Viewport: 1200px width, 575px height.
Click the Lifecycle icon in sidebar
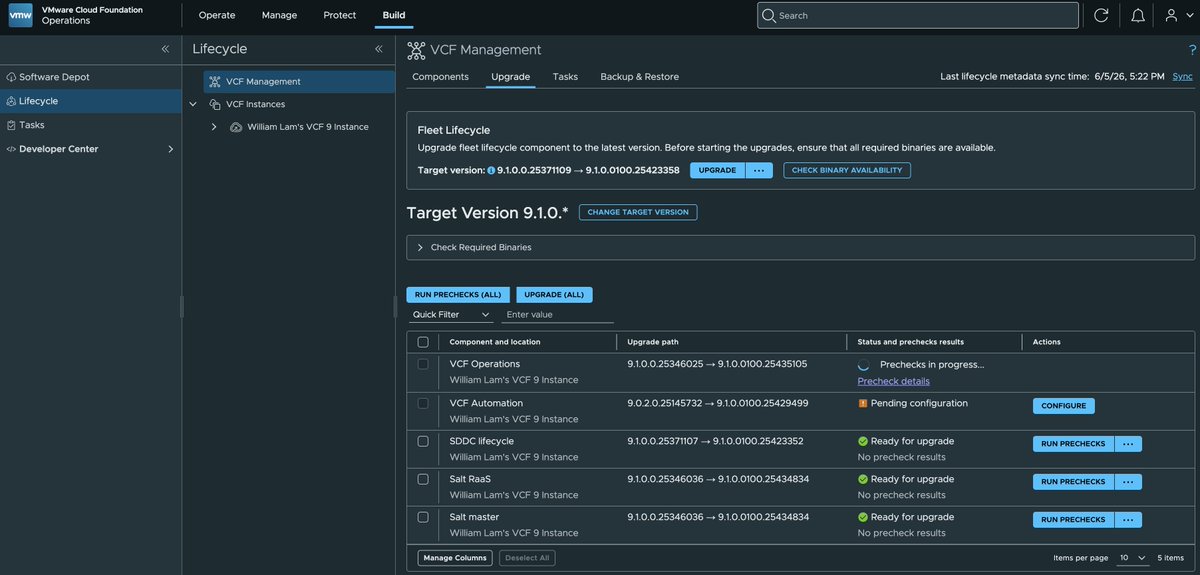(x=11, y=101)
